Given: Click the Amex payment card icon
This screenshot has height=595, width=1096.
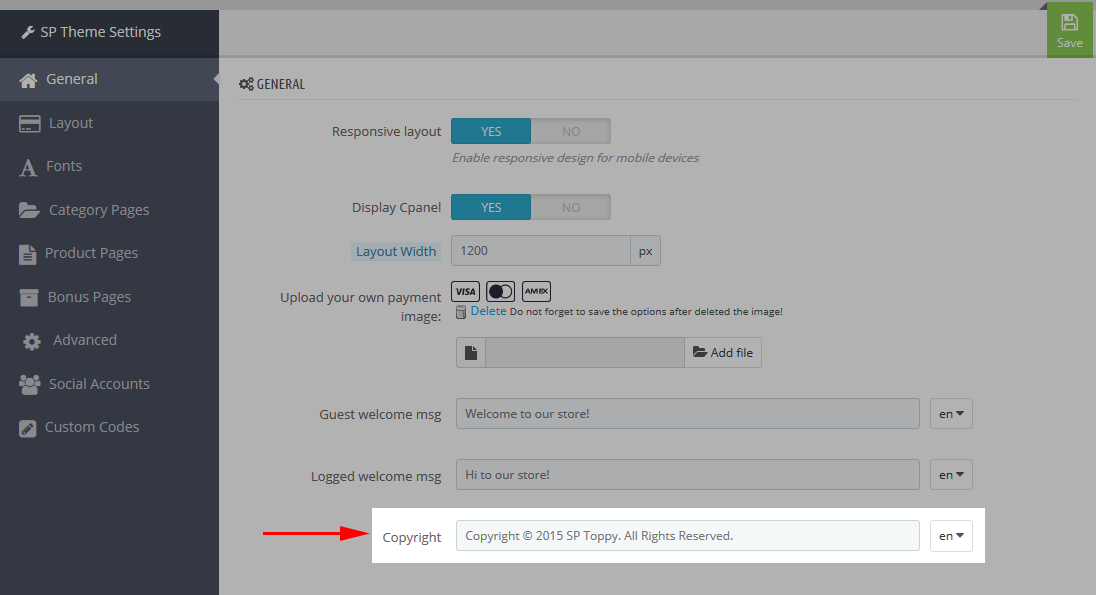Looking at the screenshot, I should click(536, 292).
